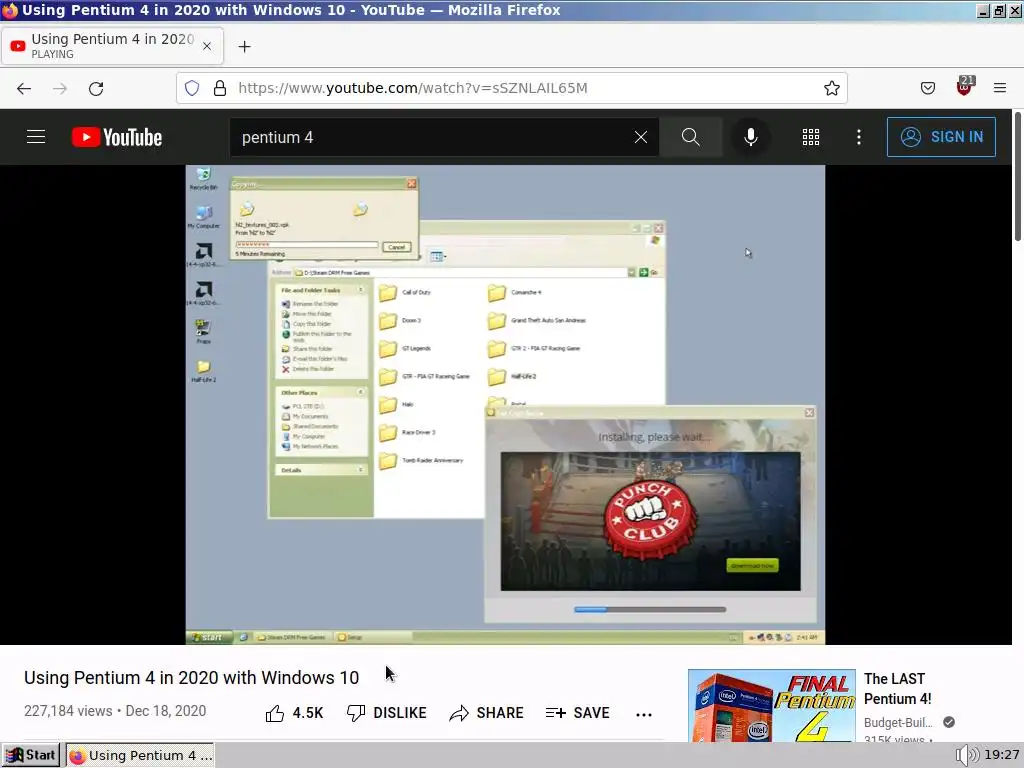This screenshot has width=1024, height=768.
Task: Reload the current page
Action: 96,88
